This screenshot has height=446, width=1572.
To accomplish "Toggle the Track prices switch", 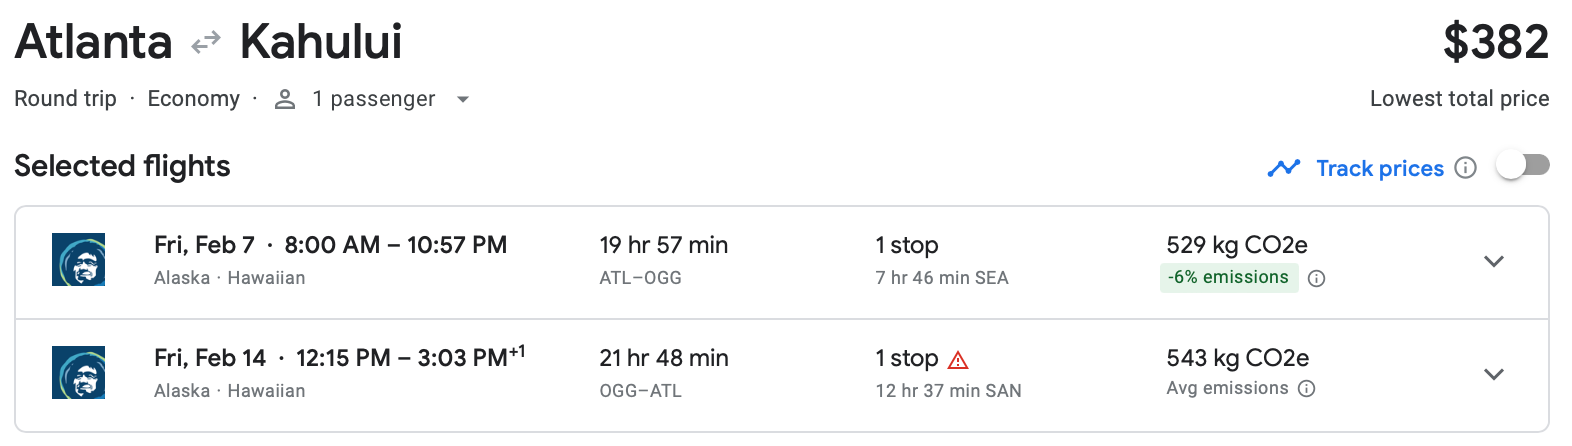I will click(x=1522, y=166).
